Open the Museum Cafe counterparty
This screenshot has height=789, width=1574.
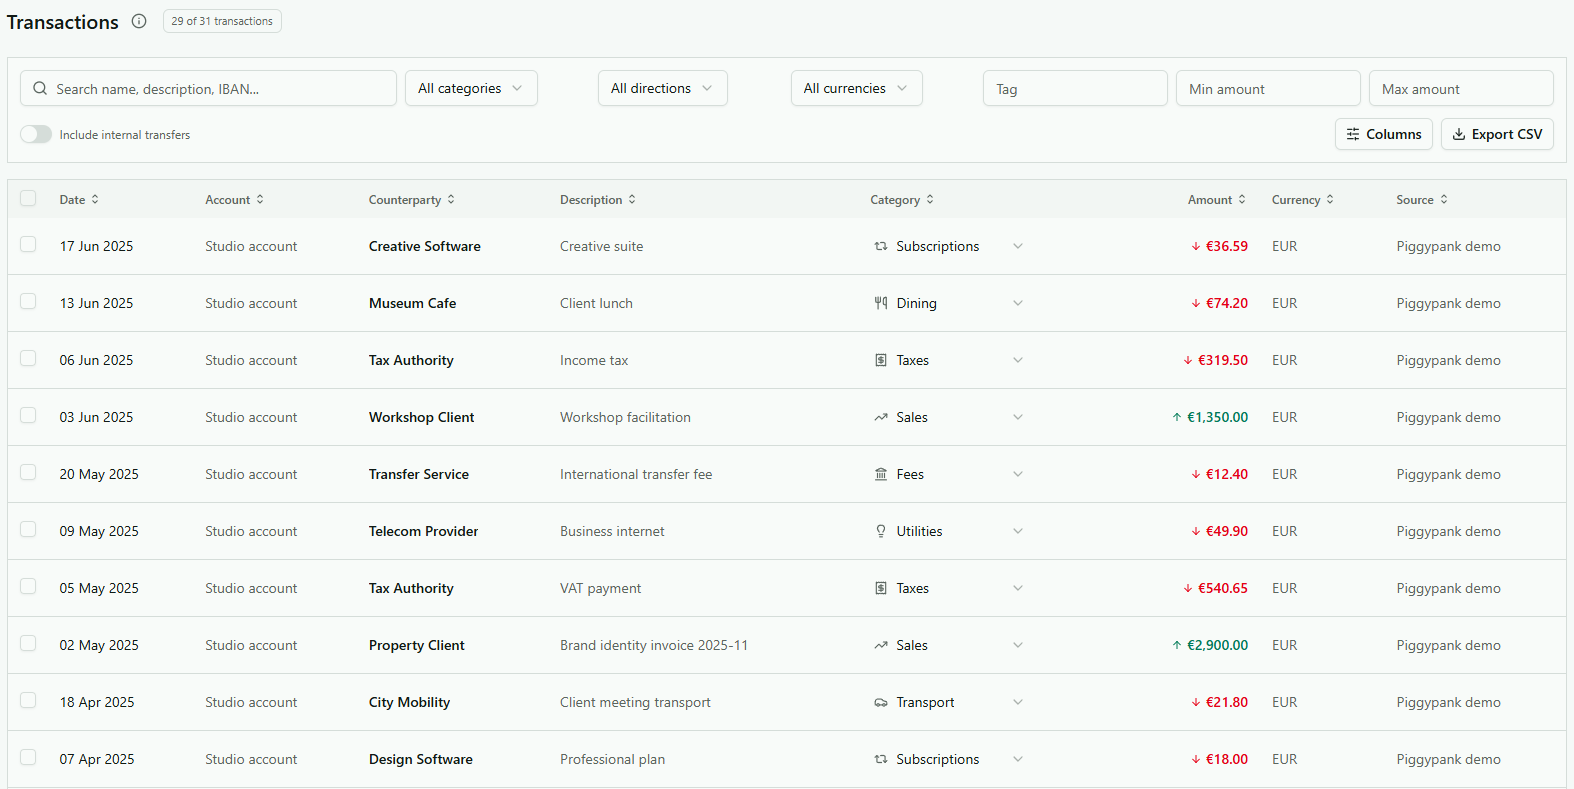pos(412,303)
